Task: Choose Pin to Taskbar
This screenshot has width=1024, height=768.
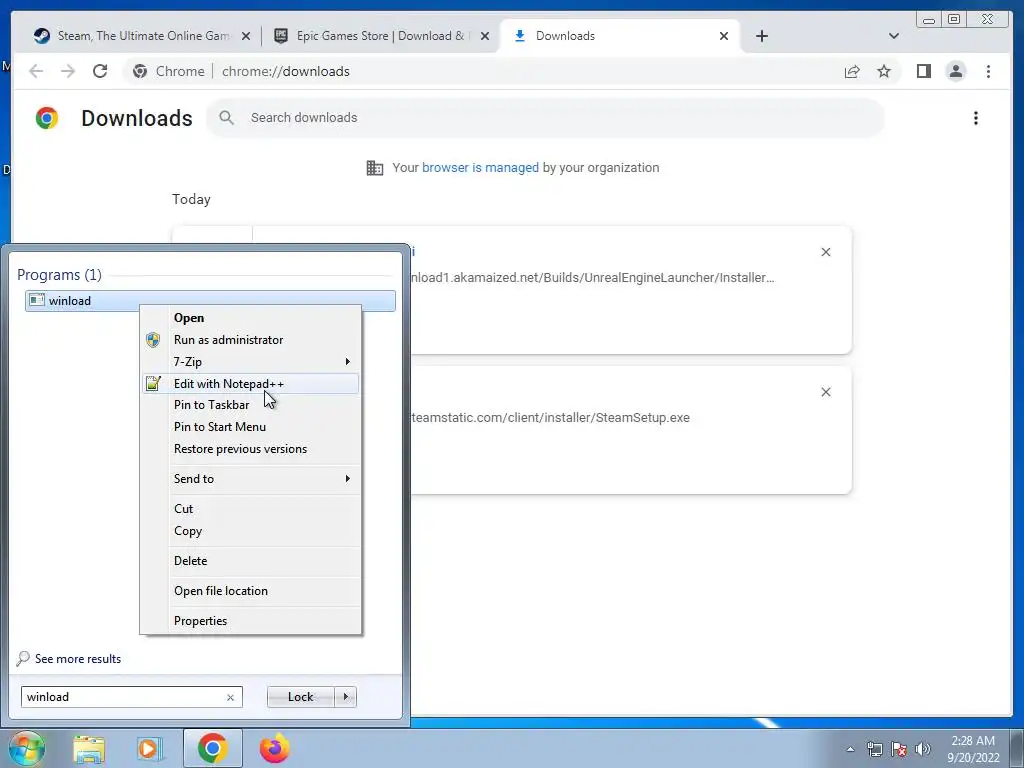Action: pos(251,405)
